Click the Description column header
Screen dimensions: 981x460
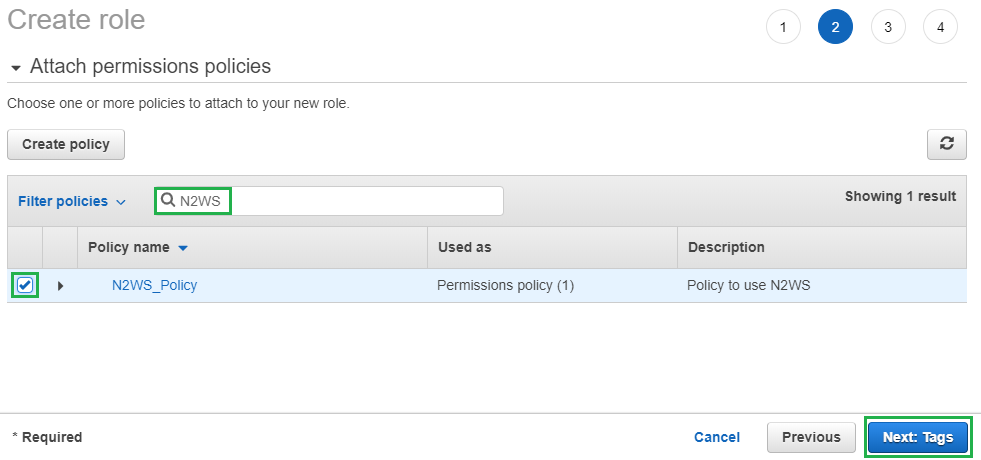pyautogui.click(x=725, y=247)
